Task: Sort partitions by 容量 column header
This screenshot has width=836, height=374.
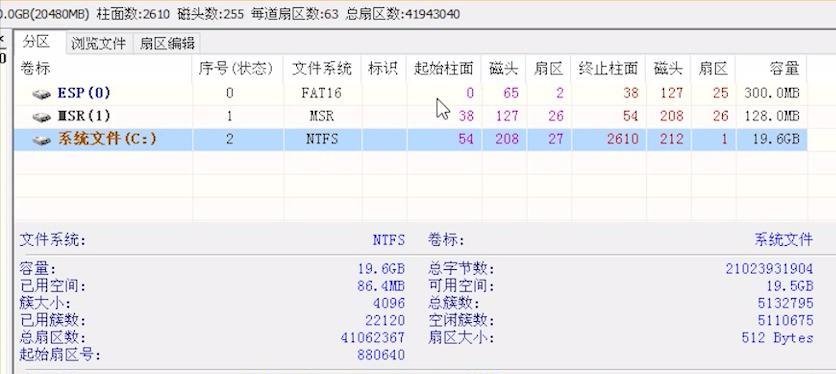Action: [x=771, y=68]
